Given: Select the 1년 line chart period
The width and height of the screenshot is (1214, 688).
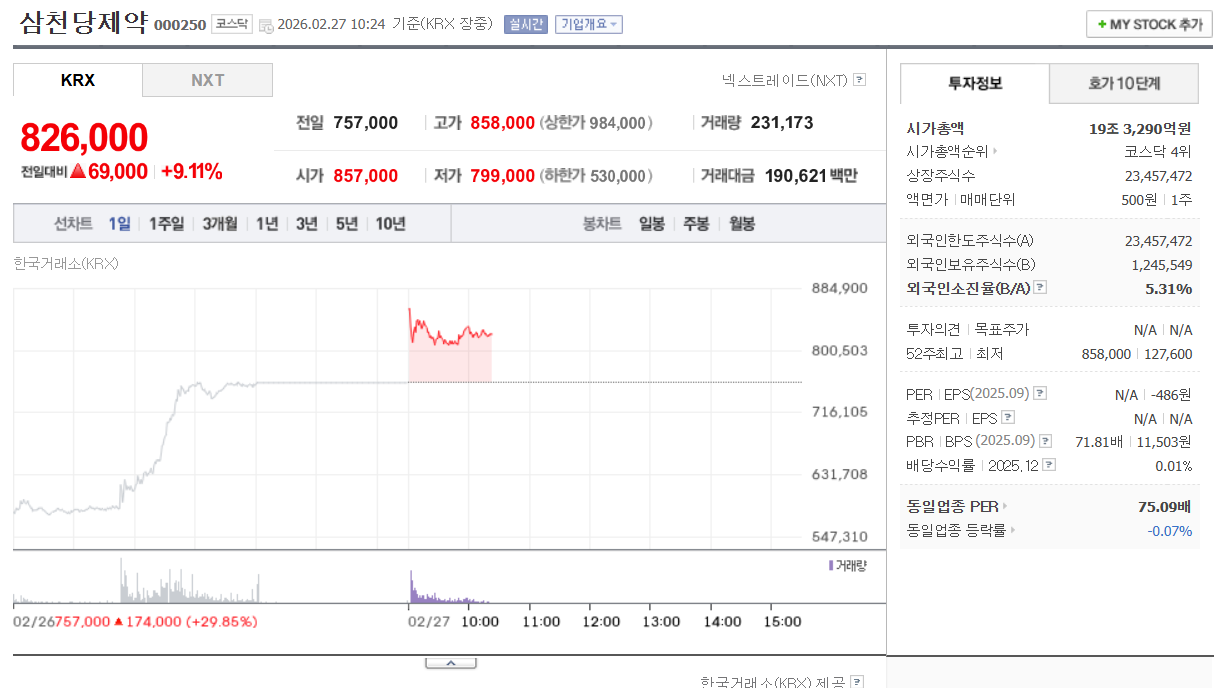Looking at the screenshot, I should click(267, 223).
